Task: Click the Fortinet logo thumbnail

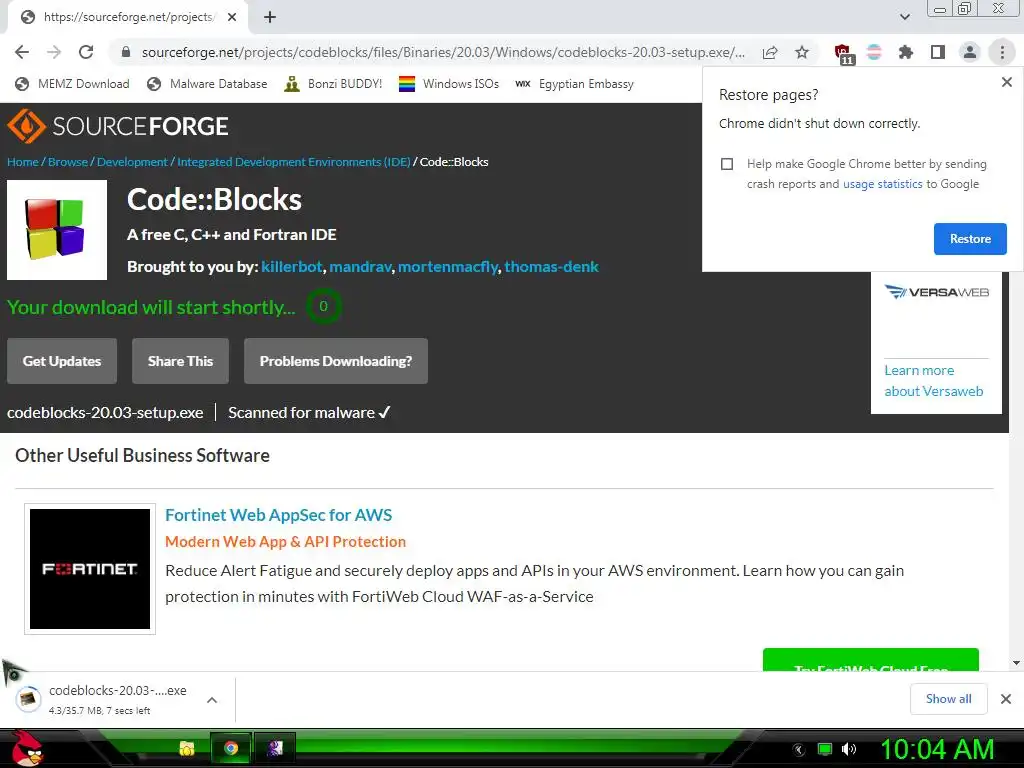Action: pos(90,569)
